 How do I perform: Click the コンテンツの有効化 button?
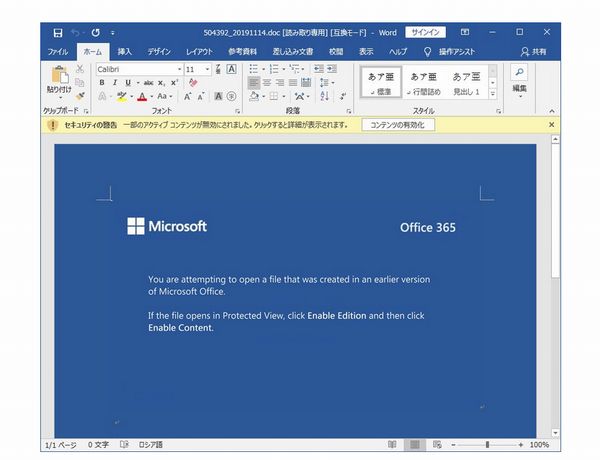click(x=398, y=125)
